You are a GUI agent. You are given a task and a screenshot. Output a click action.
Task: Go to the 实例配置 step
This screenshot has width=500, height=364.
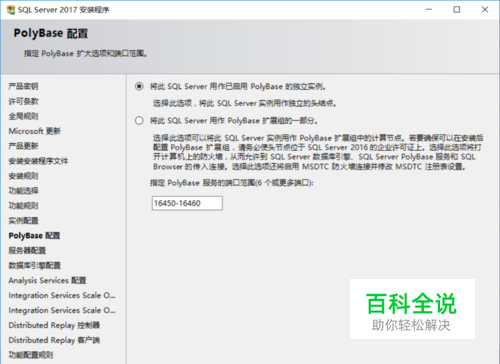tap(23, 220)
